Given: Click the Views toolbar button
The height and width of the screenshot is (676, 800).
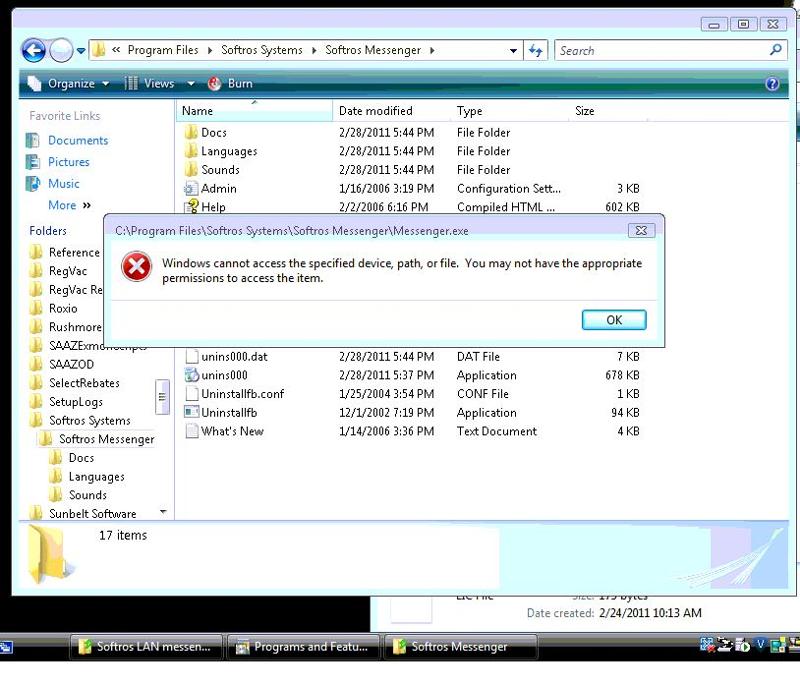Looking at the screenshot, I should point(149,84).
